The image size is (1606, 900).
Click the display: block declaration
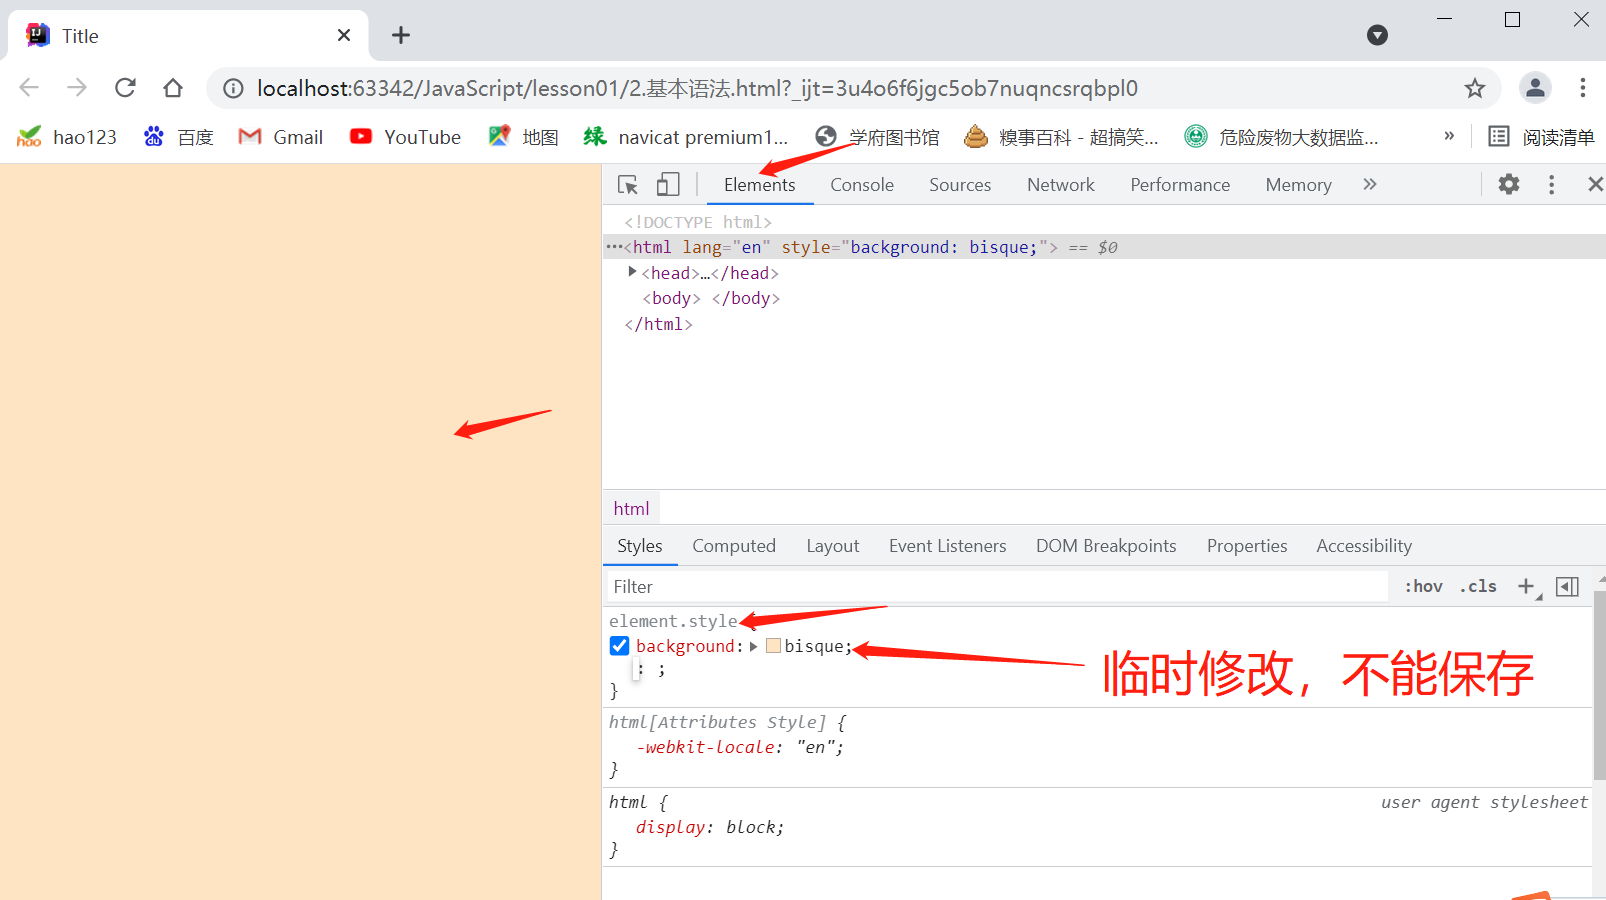710,827
